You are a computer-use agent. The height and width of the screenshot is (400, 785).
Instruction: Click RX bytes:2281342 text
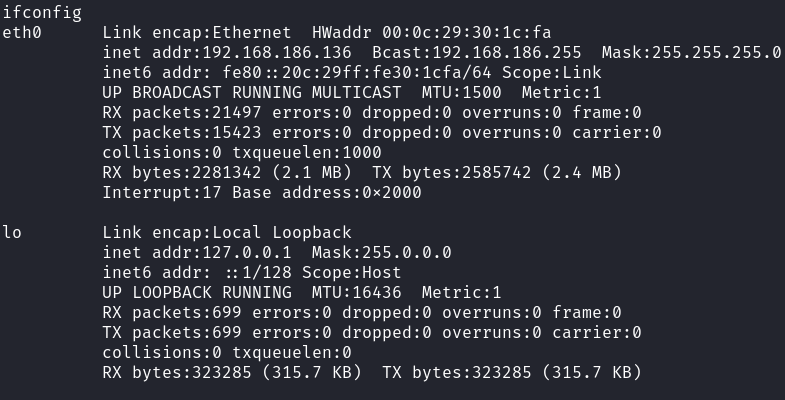(x=182, y=173)
